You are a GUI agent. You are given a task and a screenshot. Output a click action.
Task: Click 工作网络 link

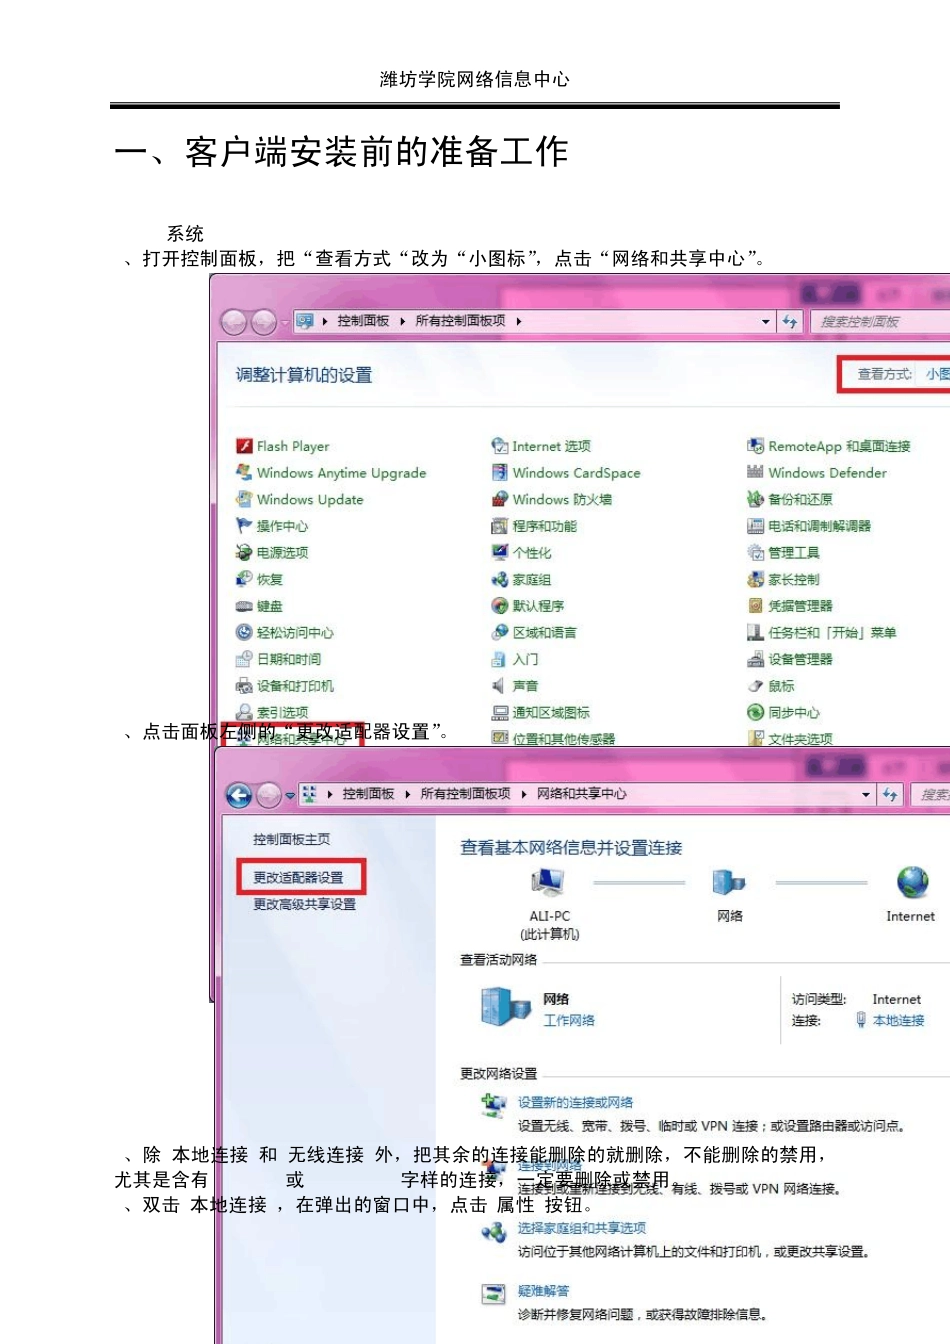click(569, 1021)
